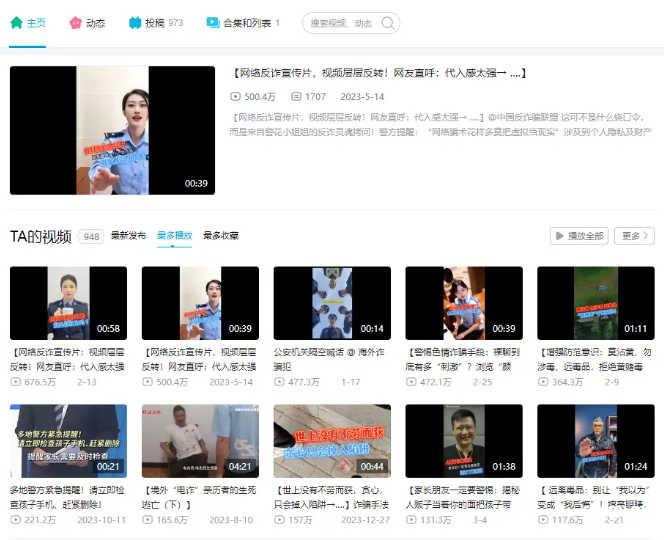
Task: Click the pink 动态 activity icon
Action: (x=75, y=22)
